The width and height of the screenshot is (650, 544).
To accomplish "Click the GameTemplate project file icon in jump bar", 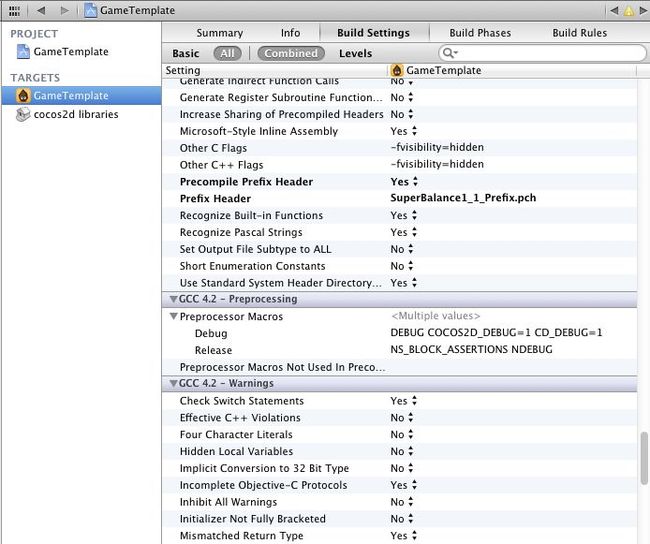I will click(x=91, y=10).
